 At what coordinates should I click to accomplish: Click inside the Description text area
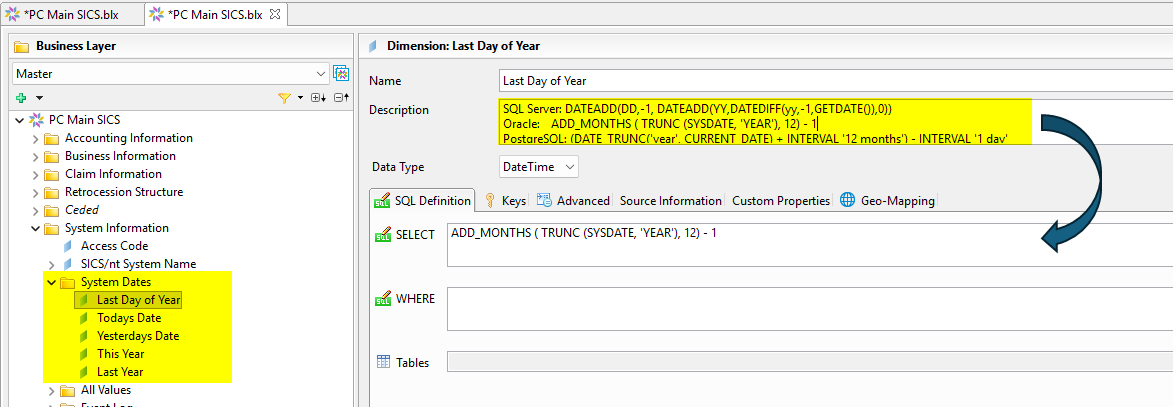[x=836, y=121]
